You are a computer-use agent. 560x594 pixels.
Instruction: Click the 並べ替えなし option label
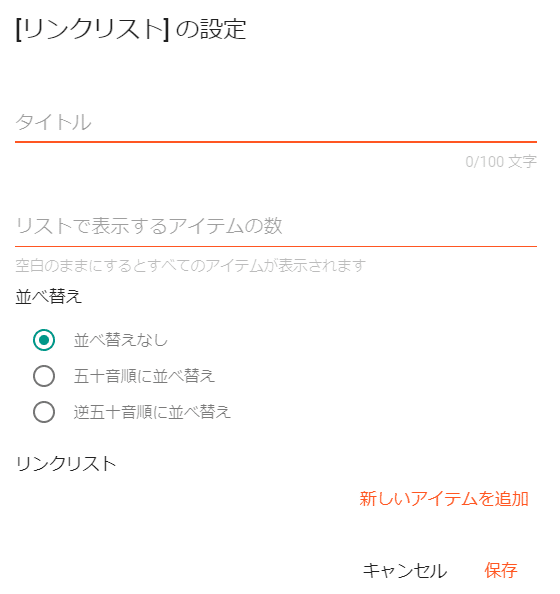point(120,340)
